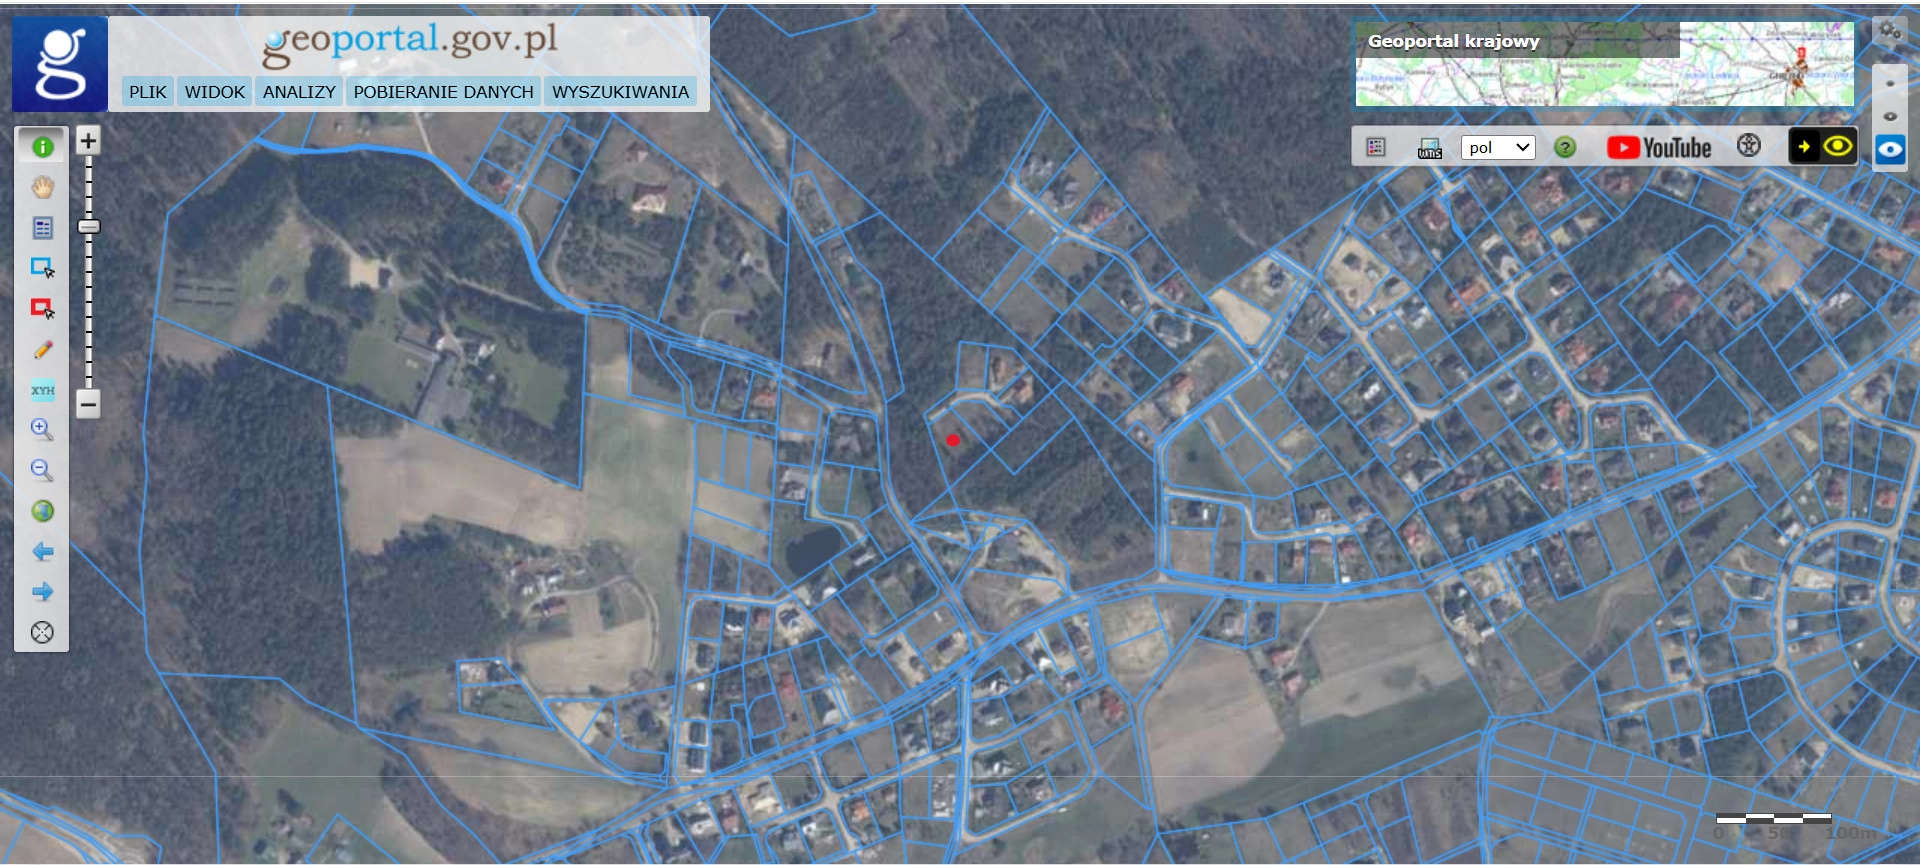The height and width of the screenshot is (865, 1920).
Task: Expand the WYSZUKIWANIA menu
Action: pyautogui.click(x=620, y=92)
